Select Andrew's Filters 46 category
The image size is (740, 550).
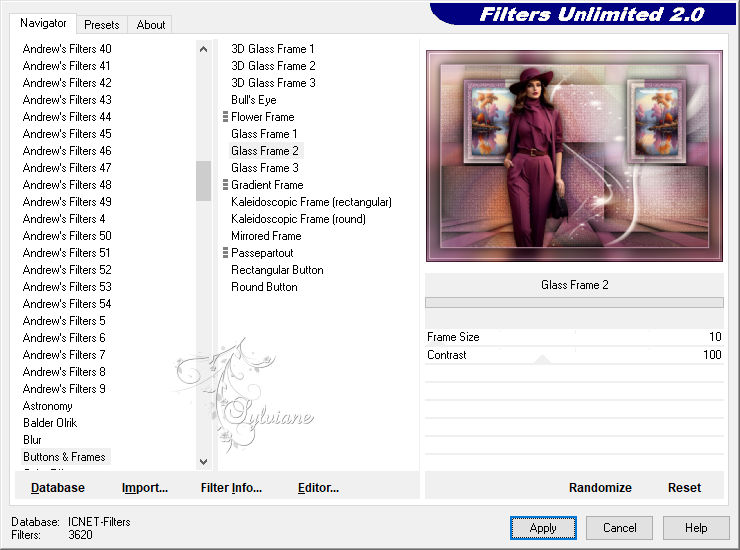[67, 151]
